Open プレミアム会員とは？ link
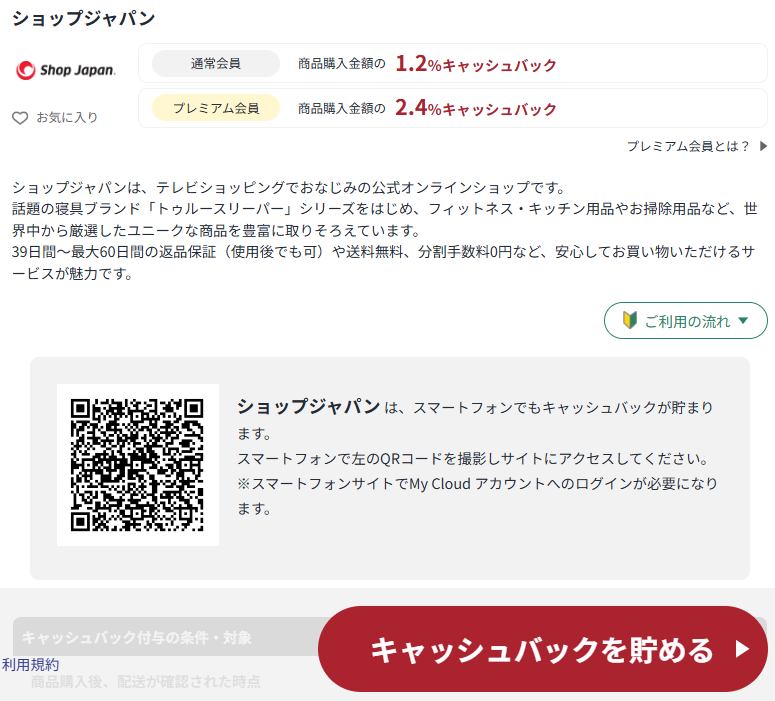 point(688,146)
